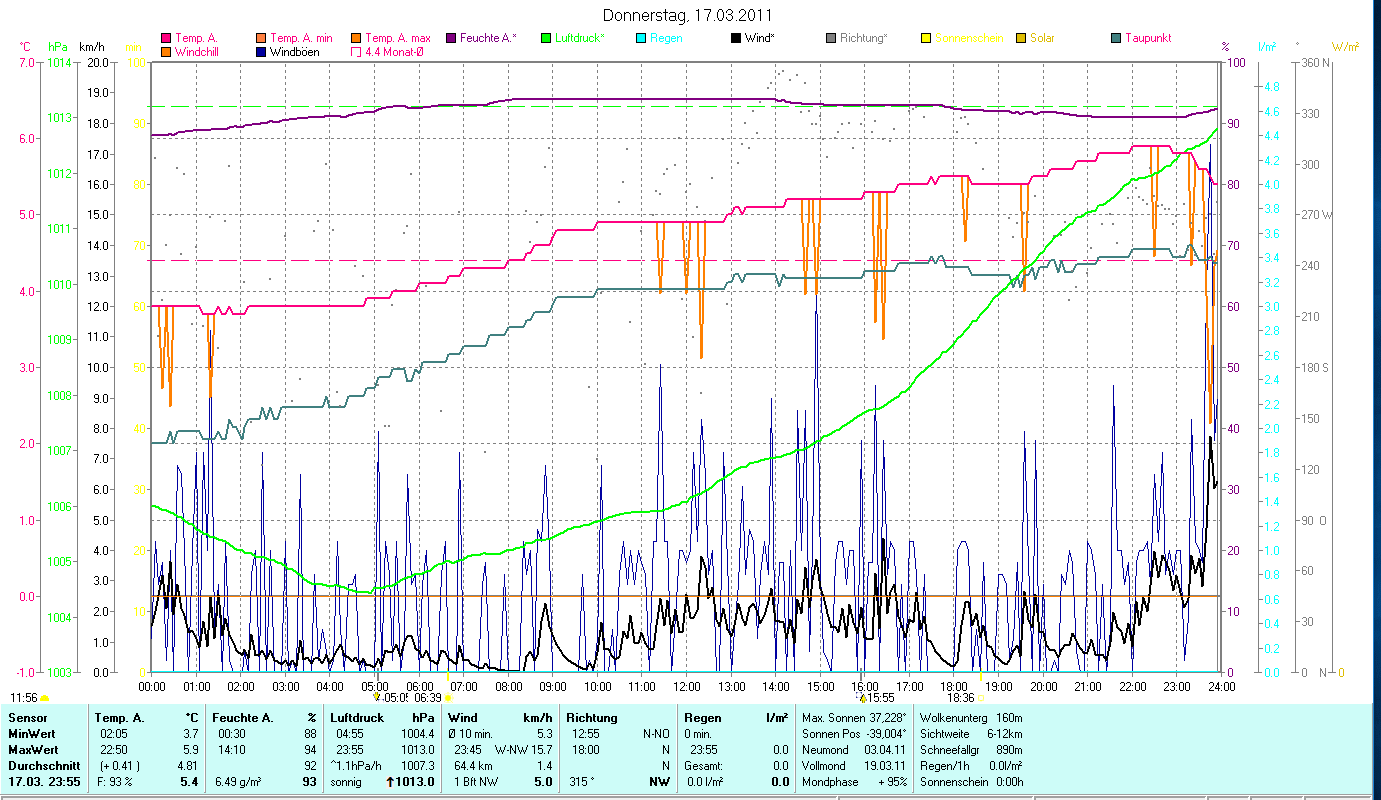Image resolution: width=1381 pixels, height=800 pixels.
Task: Click the pressure trend up arrow beside 1013.0
Action: coord(392,781)
